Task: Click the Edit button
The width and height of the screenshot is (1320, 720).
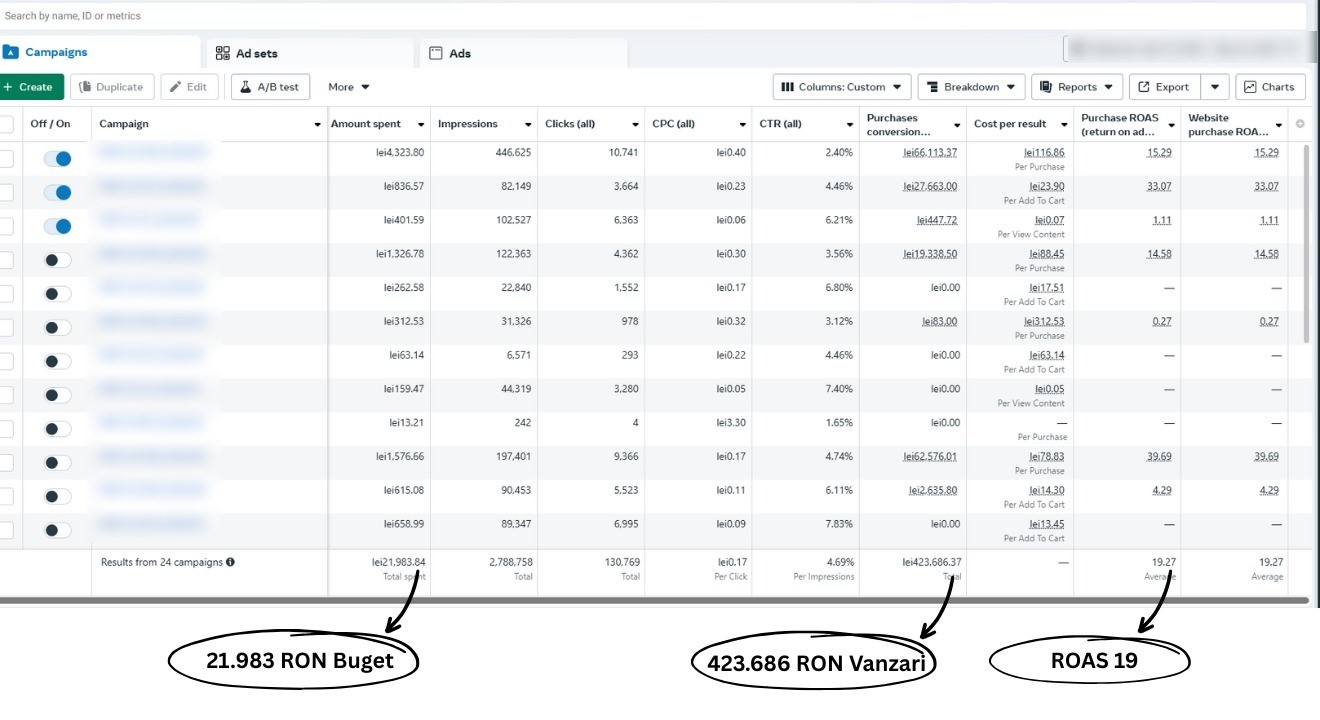Action: click(189, 87)
